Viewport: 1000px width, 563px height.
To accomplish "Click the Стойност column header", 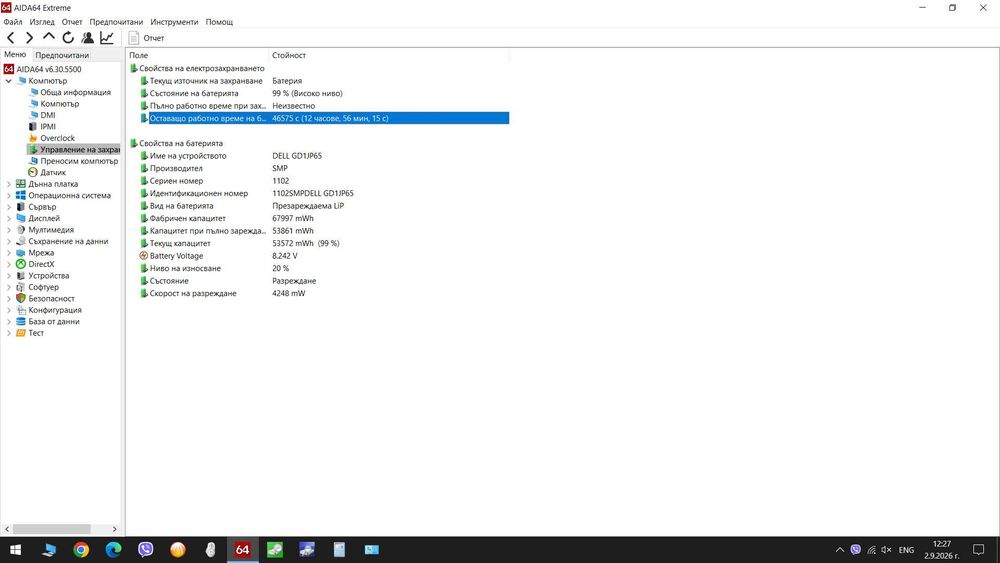I will point(389,55).
